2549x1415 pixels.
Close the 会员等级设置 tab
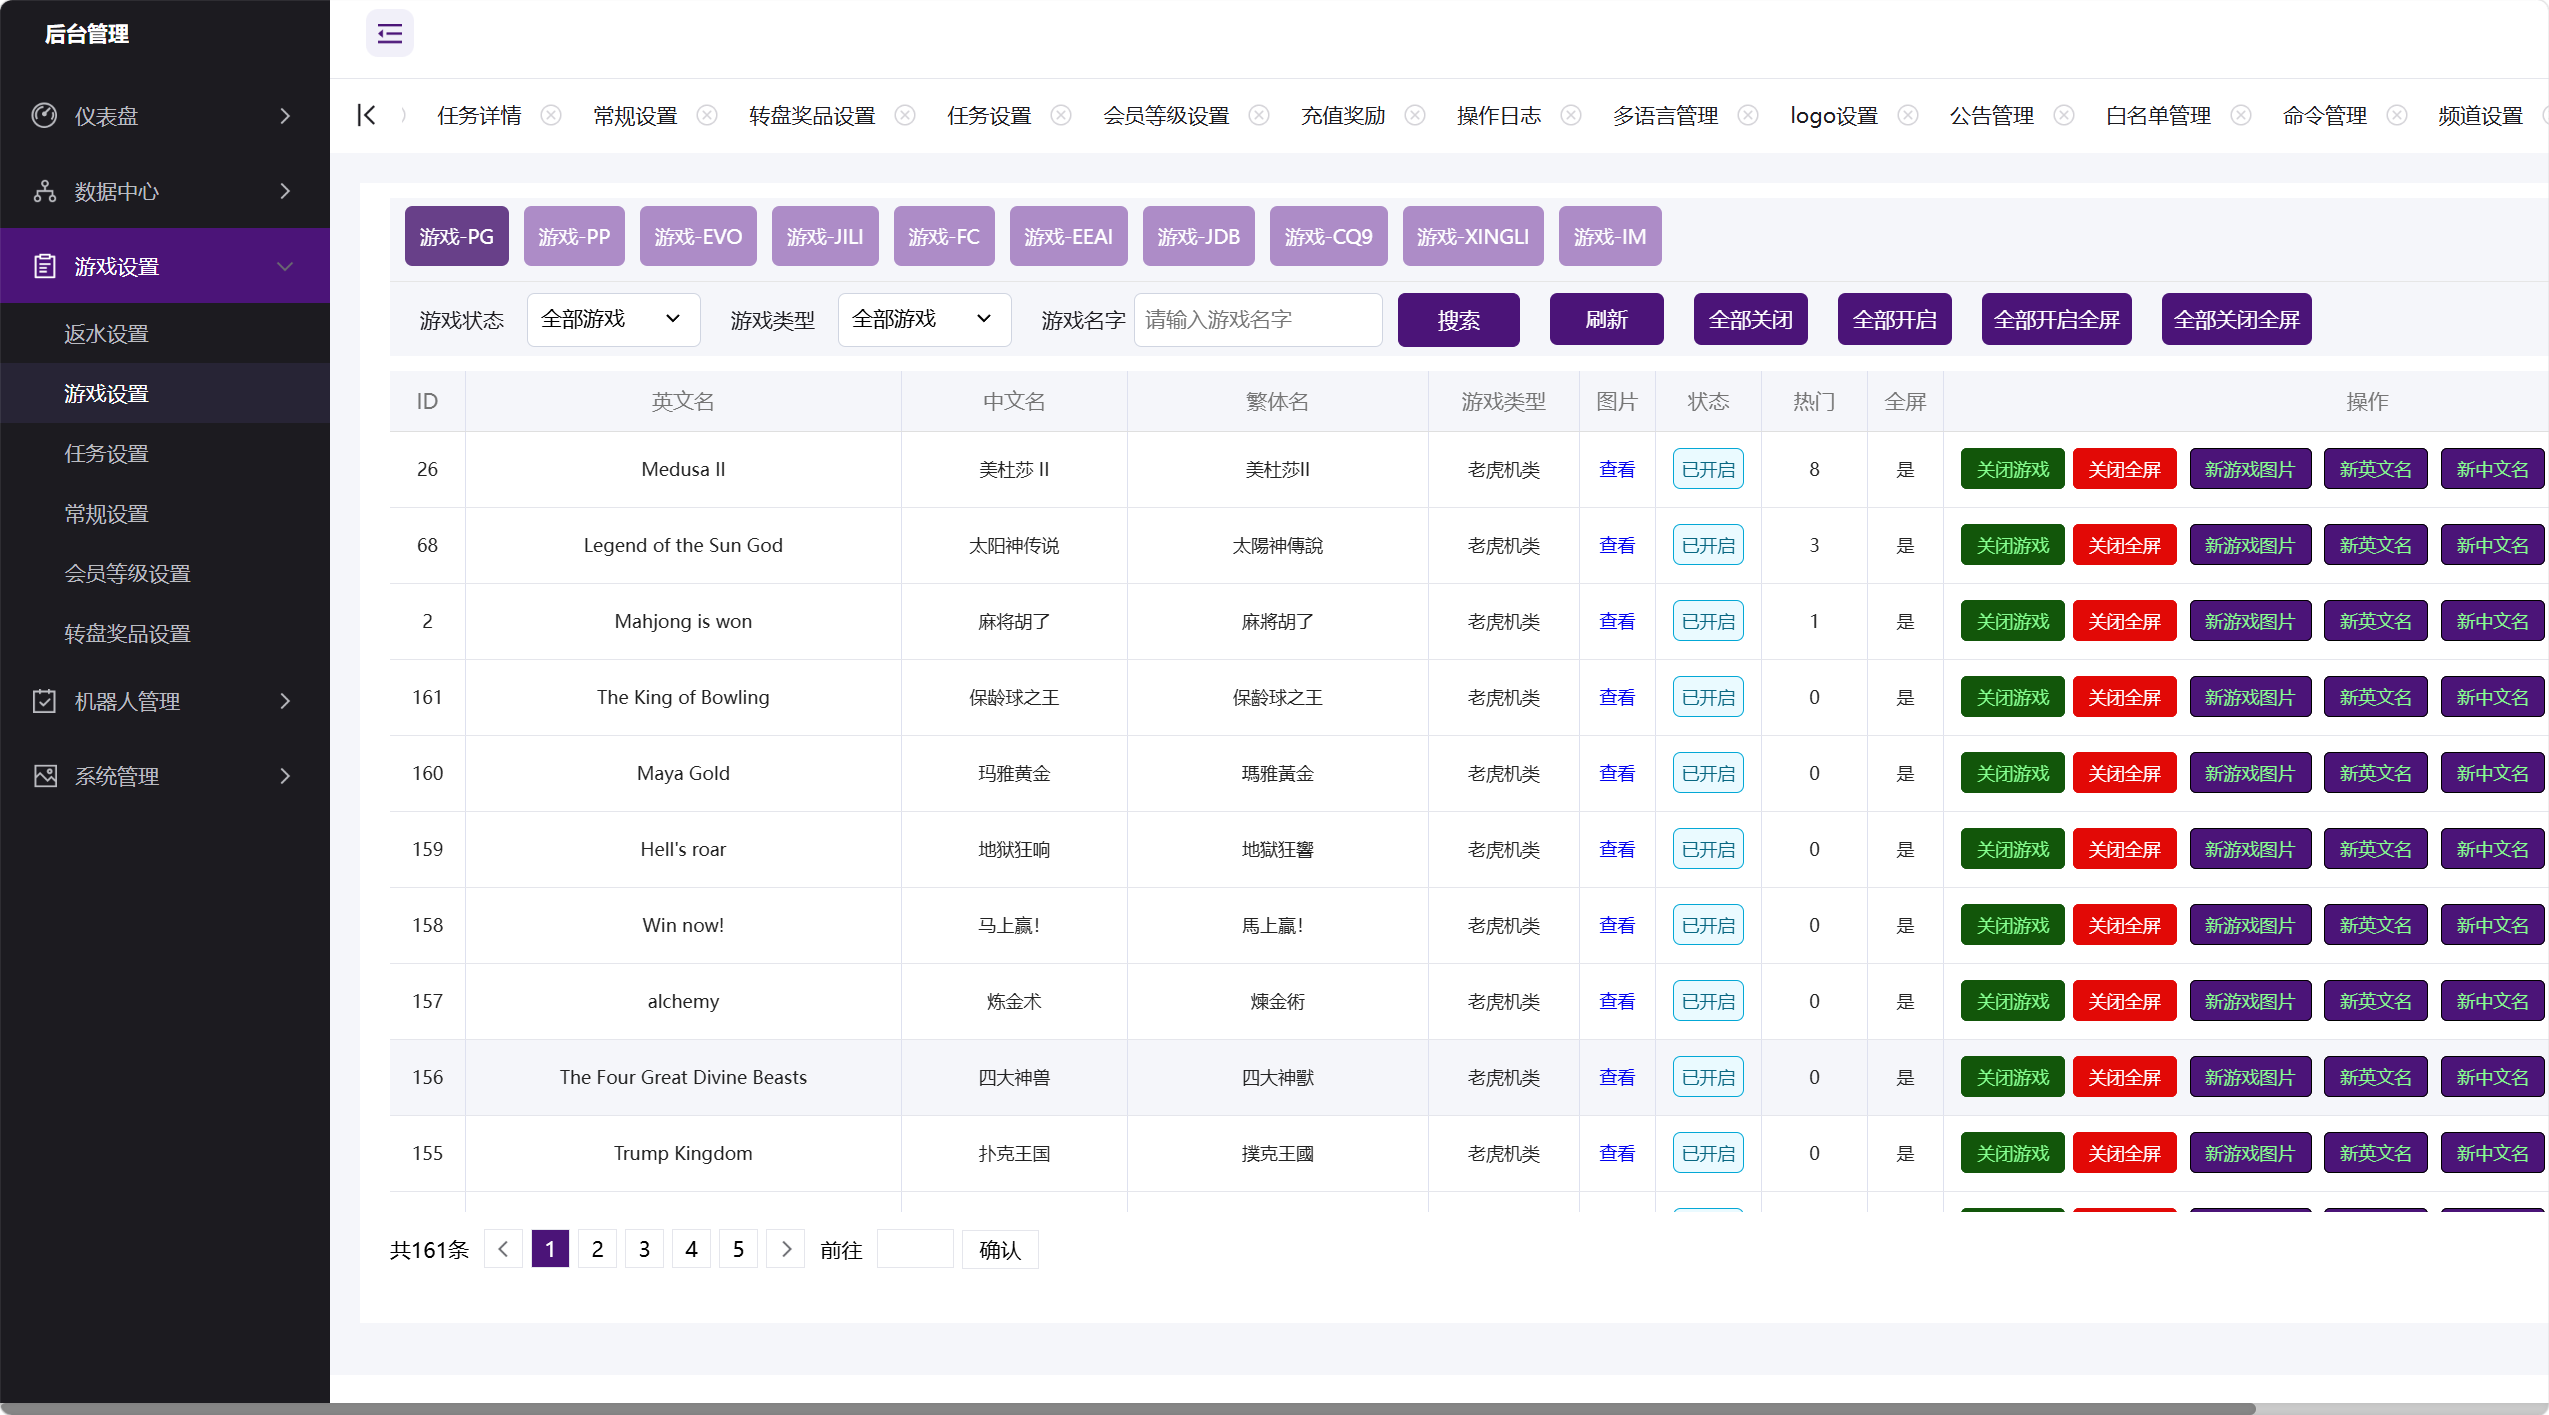click(1259, 115)
